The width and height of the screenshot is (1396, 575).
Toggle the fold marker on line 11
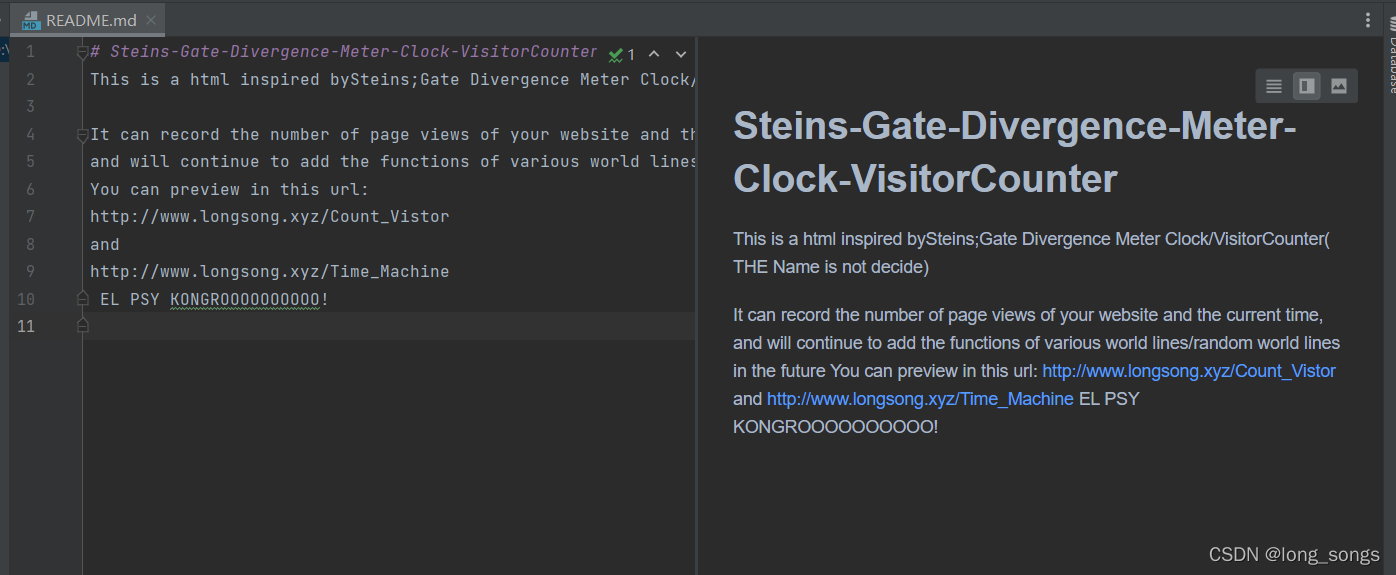pyautogui.click(x=83, y=326)
